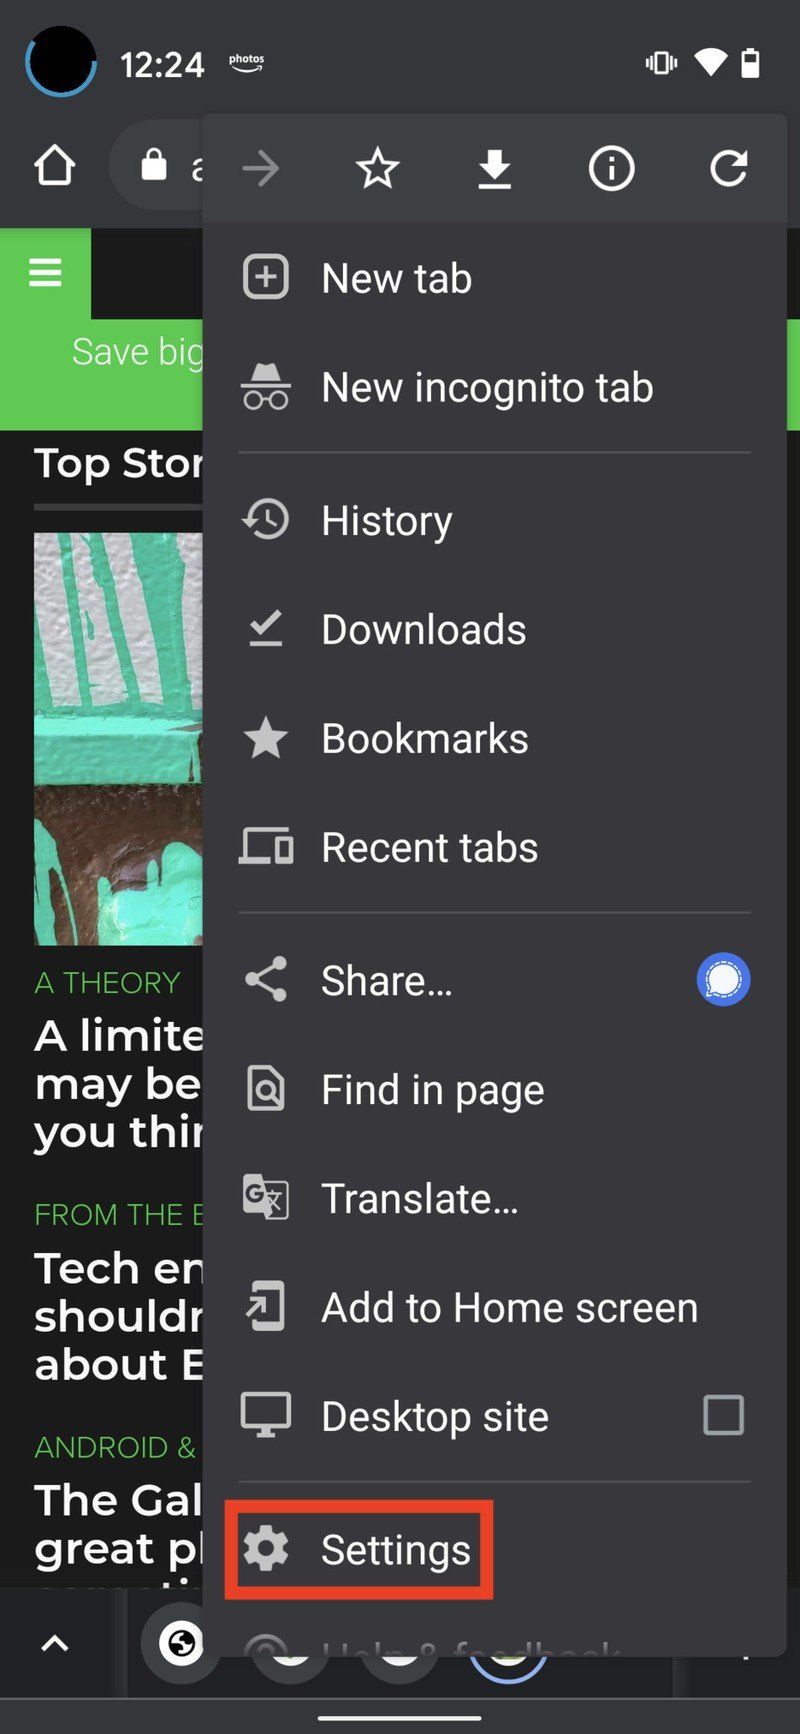Tap the green paint article thumbnail
The width and height of the screenshot is (800, 1734).
pyautogui.click(x=118, y=738)
